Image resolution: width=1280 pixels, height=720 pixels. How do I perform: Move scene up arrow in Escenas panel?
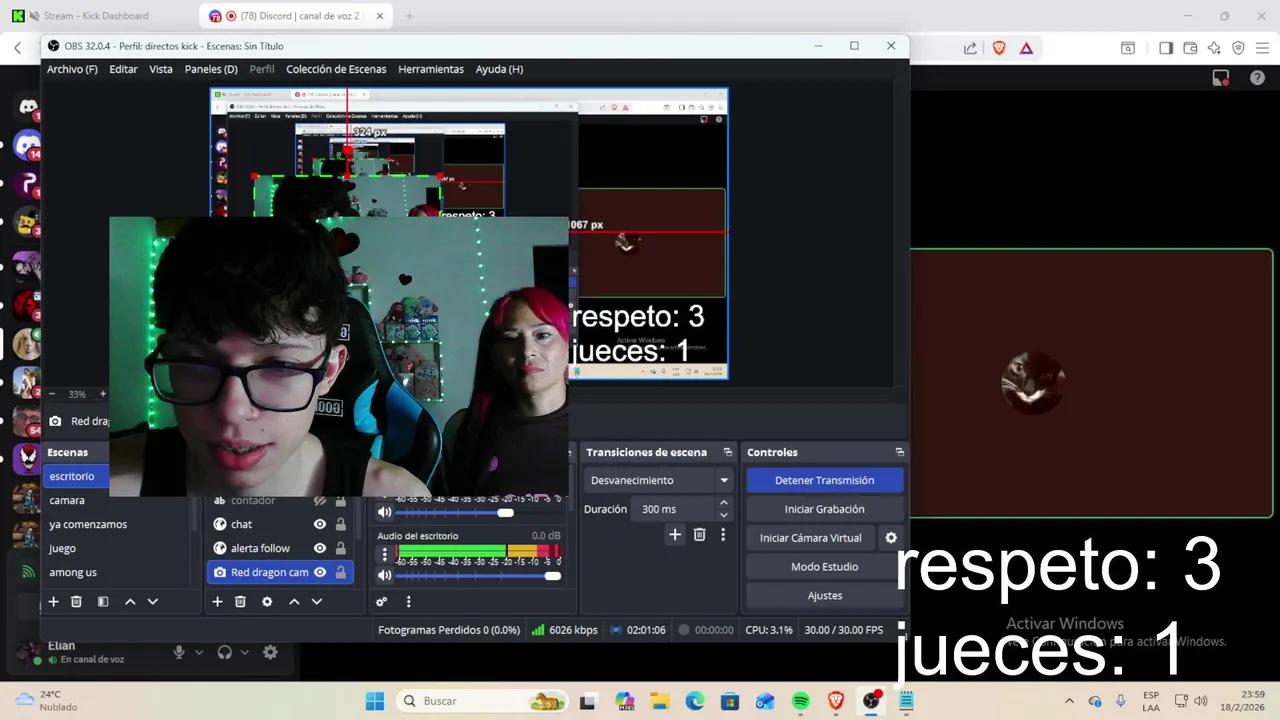[130, 601]
